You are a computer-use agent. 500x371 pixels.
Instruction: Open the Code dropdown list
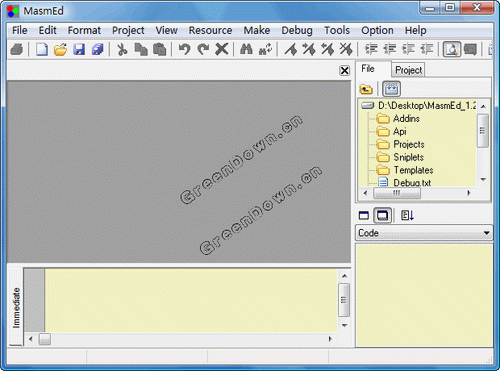click(x=487, y=233)
